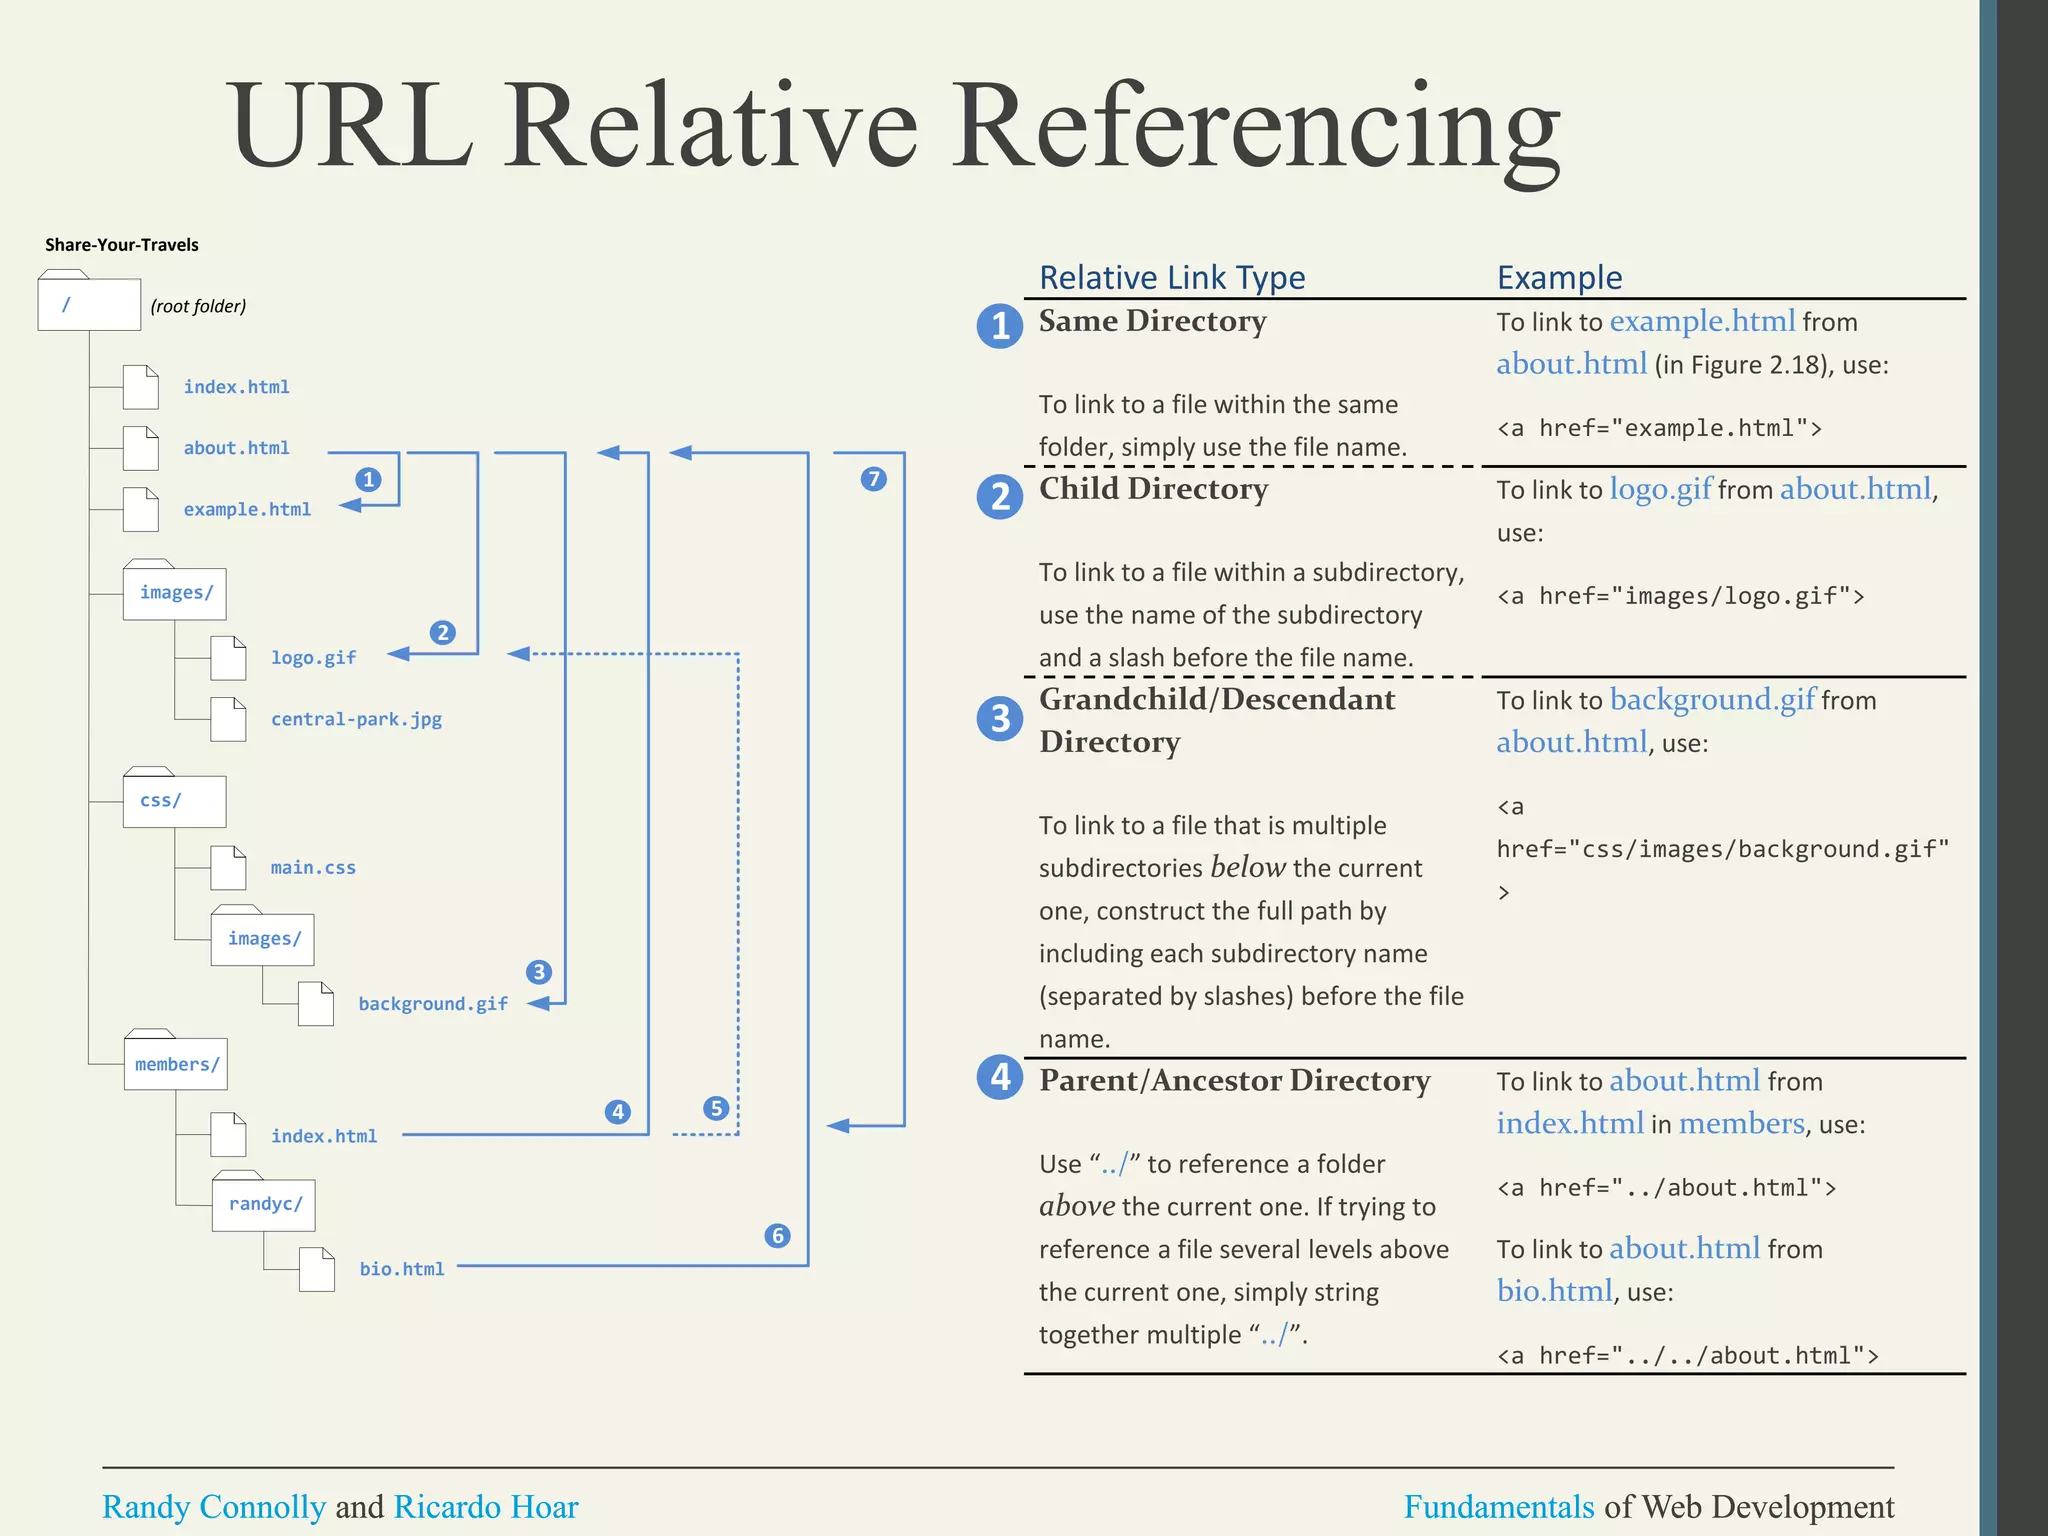Click the root folder icon

click(88, 304)
